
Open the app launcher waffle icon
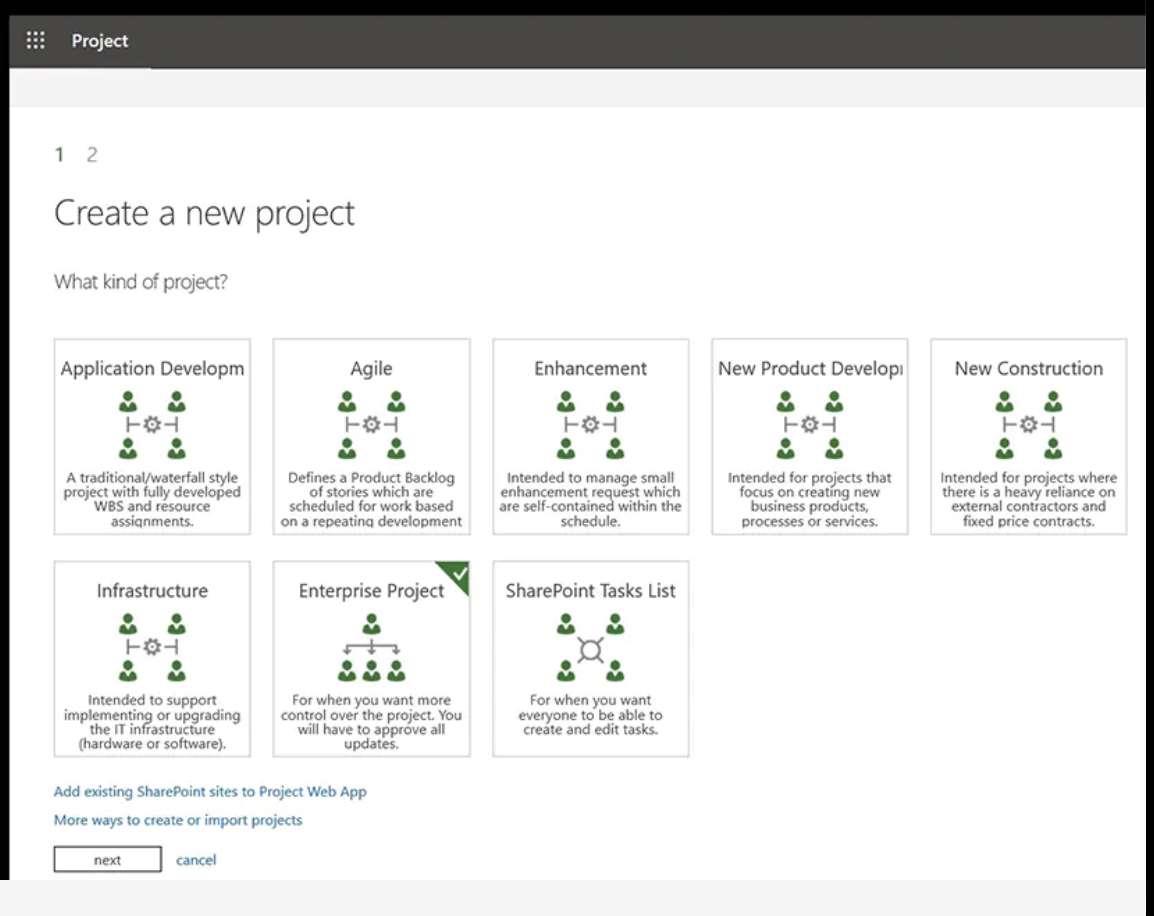[36, 41]
